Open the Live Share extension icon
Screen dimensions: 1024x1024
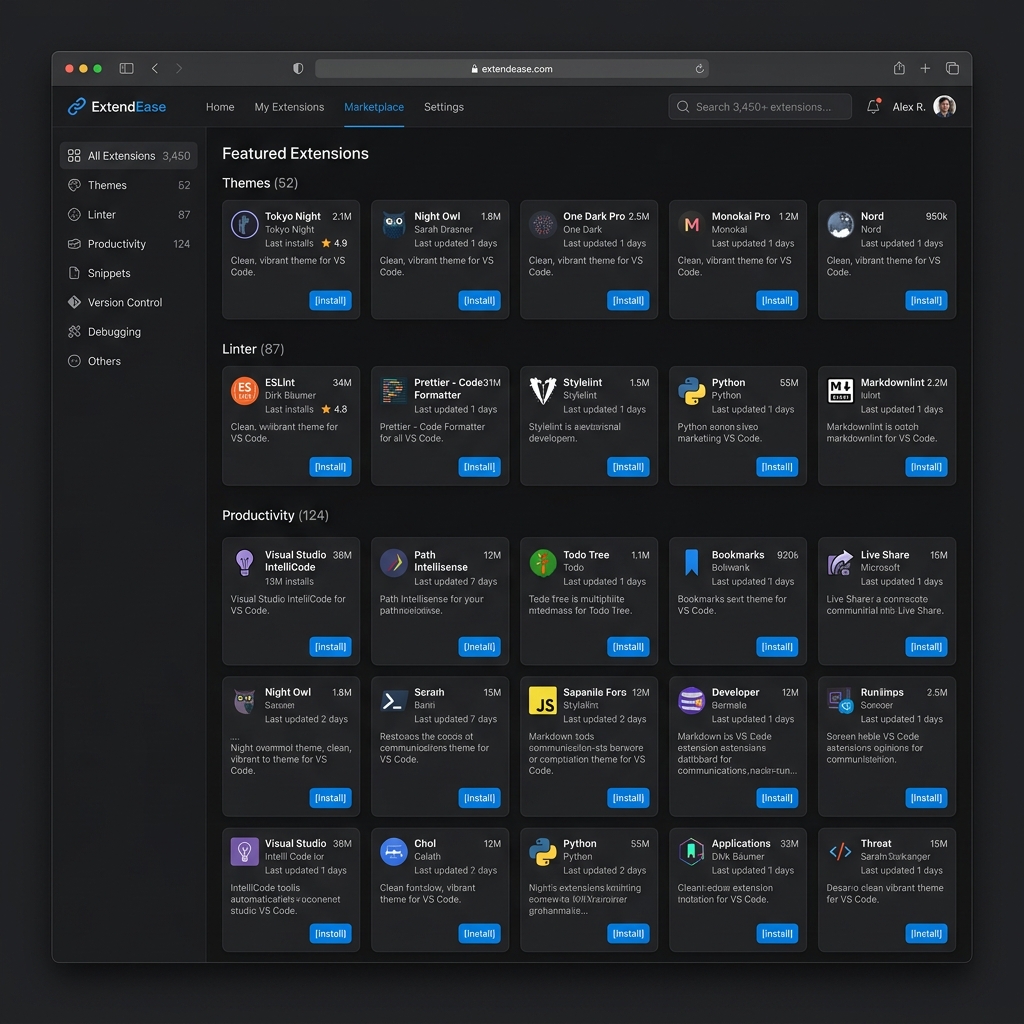840,563
